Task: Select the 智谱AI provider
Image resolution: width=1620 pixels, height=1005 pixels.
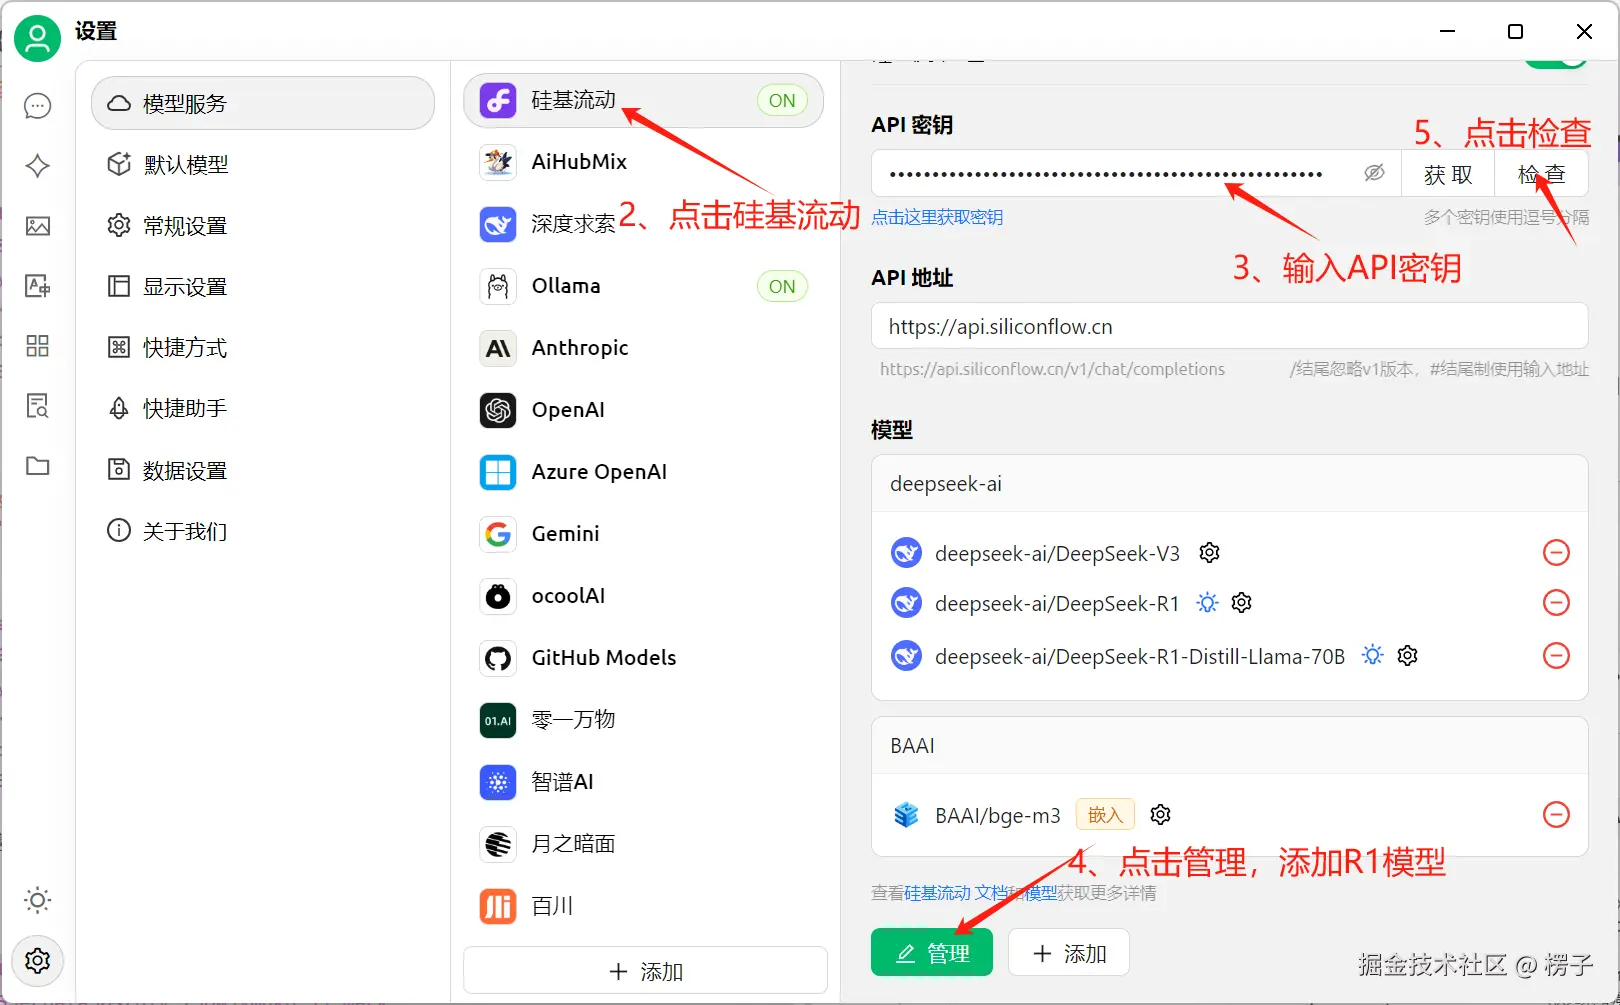Action: tap(644, 782)
